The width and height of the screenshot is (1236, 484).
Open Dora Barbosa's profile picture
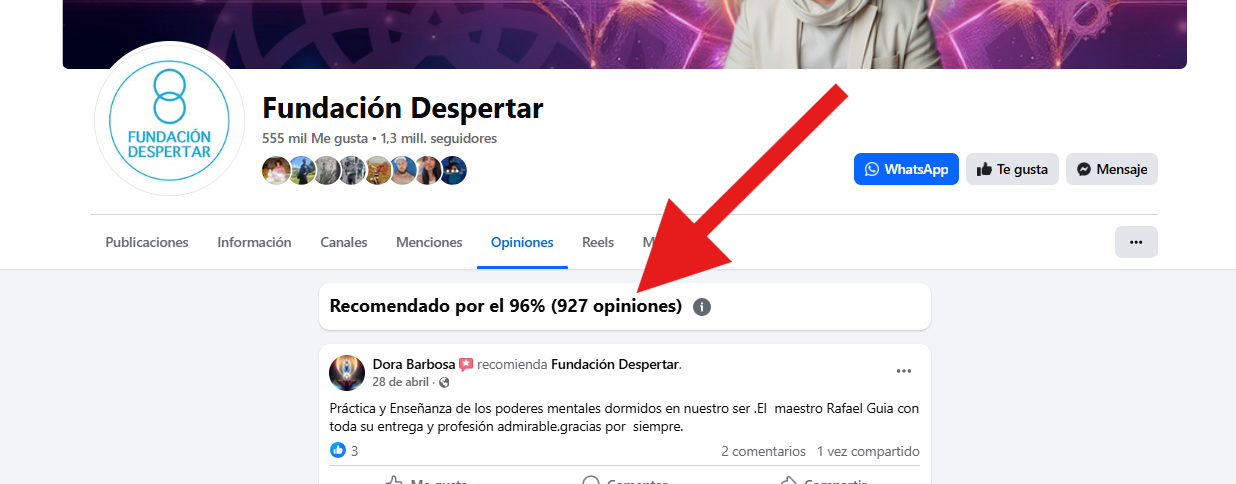(x=347, y=372)
